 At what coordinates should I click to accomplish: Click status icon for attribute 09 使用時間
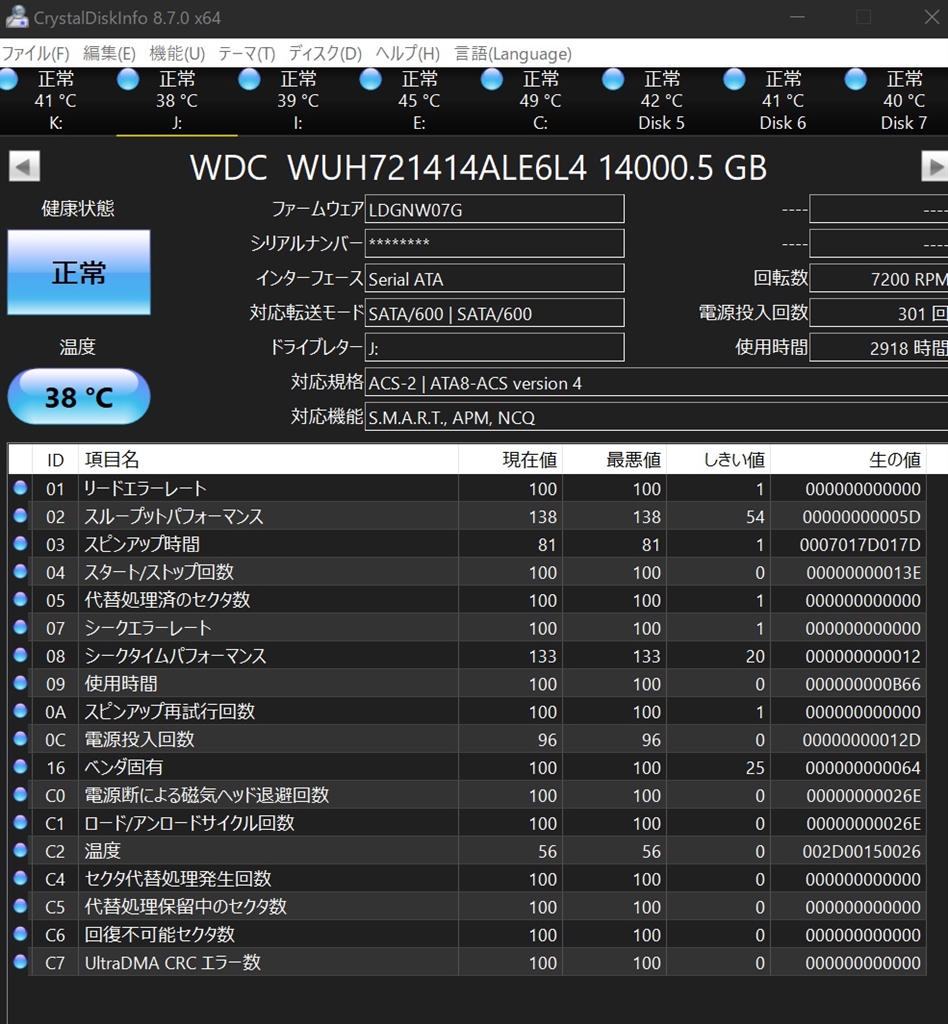pyautogui.click(x=20, y=683)
